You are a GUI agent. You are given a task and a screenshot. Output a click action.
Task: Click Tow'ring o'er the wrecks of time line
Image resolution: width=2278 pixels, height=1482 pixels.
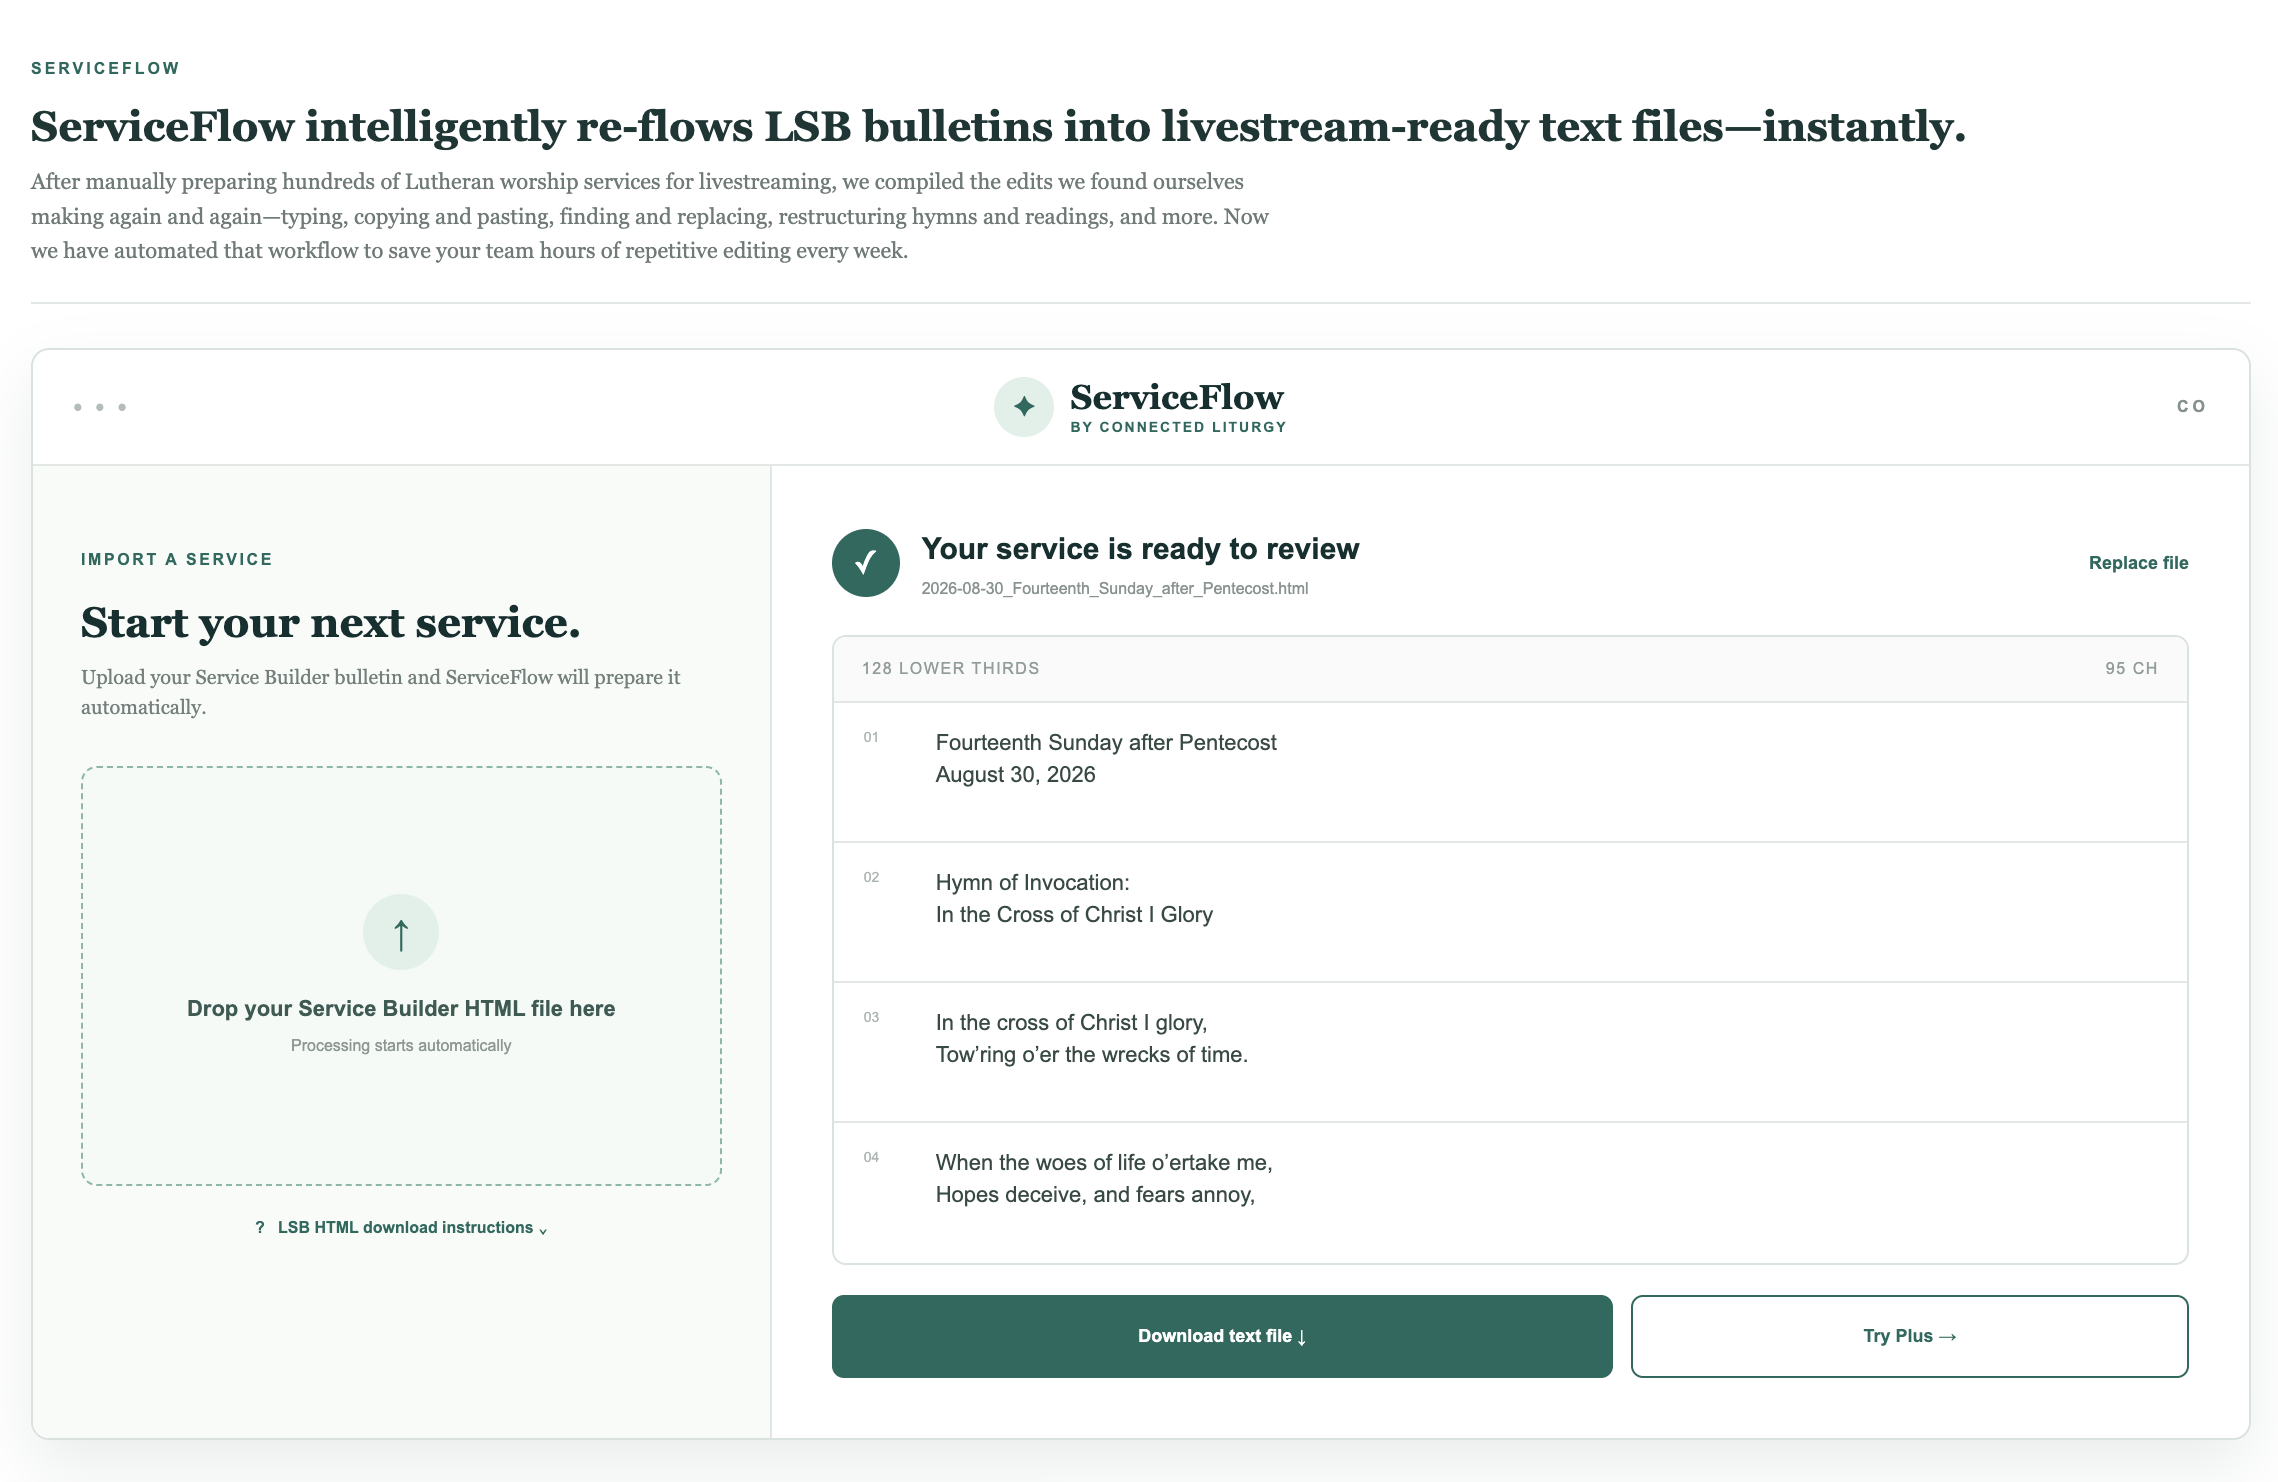1091,1055
